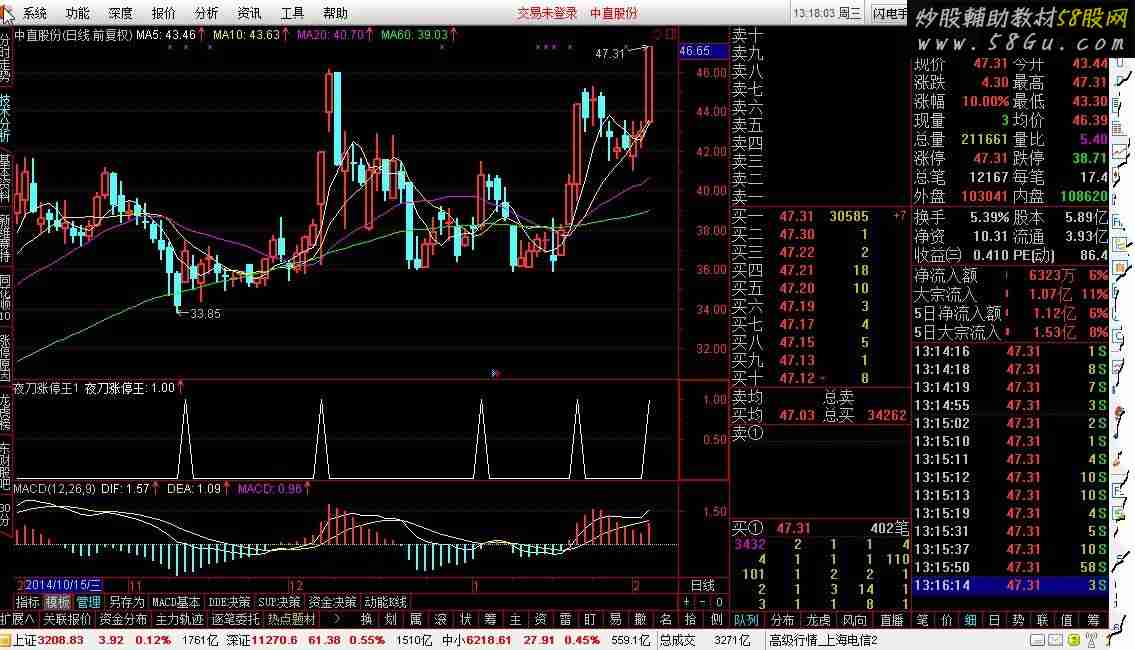Click the 闪电手 quick trade button
Viewport: 1135px width, 650px height.
(889, 13)
